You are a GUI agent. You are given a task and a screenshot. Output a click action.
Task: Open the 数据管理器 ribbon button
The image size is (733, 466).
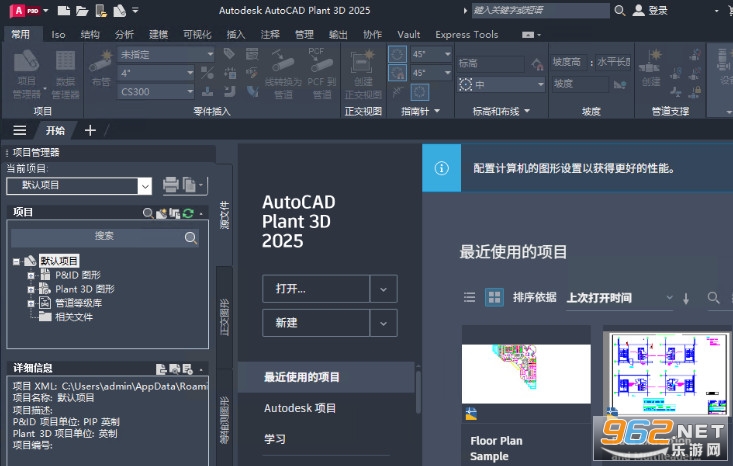[65, 74]
